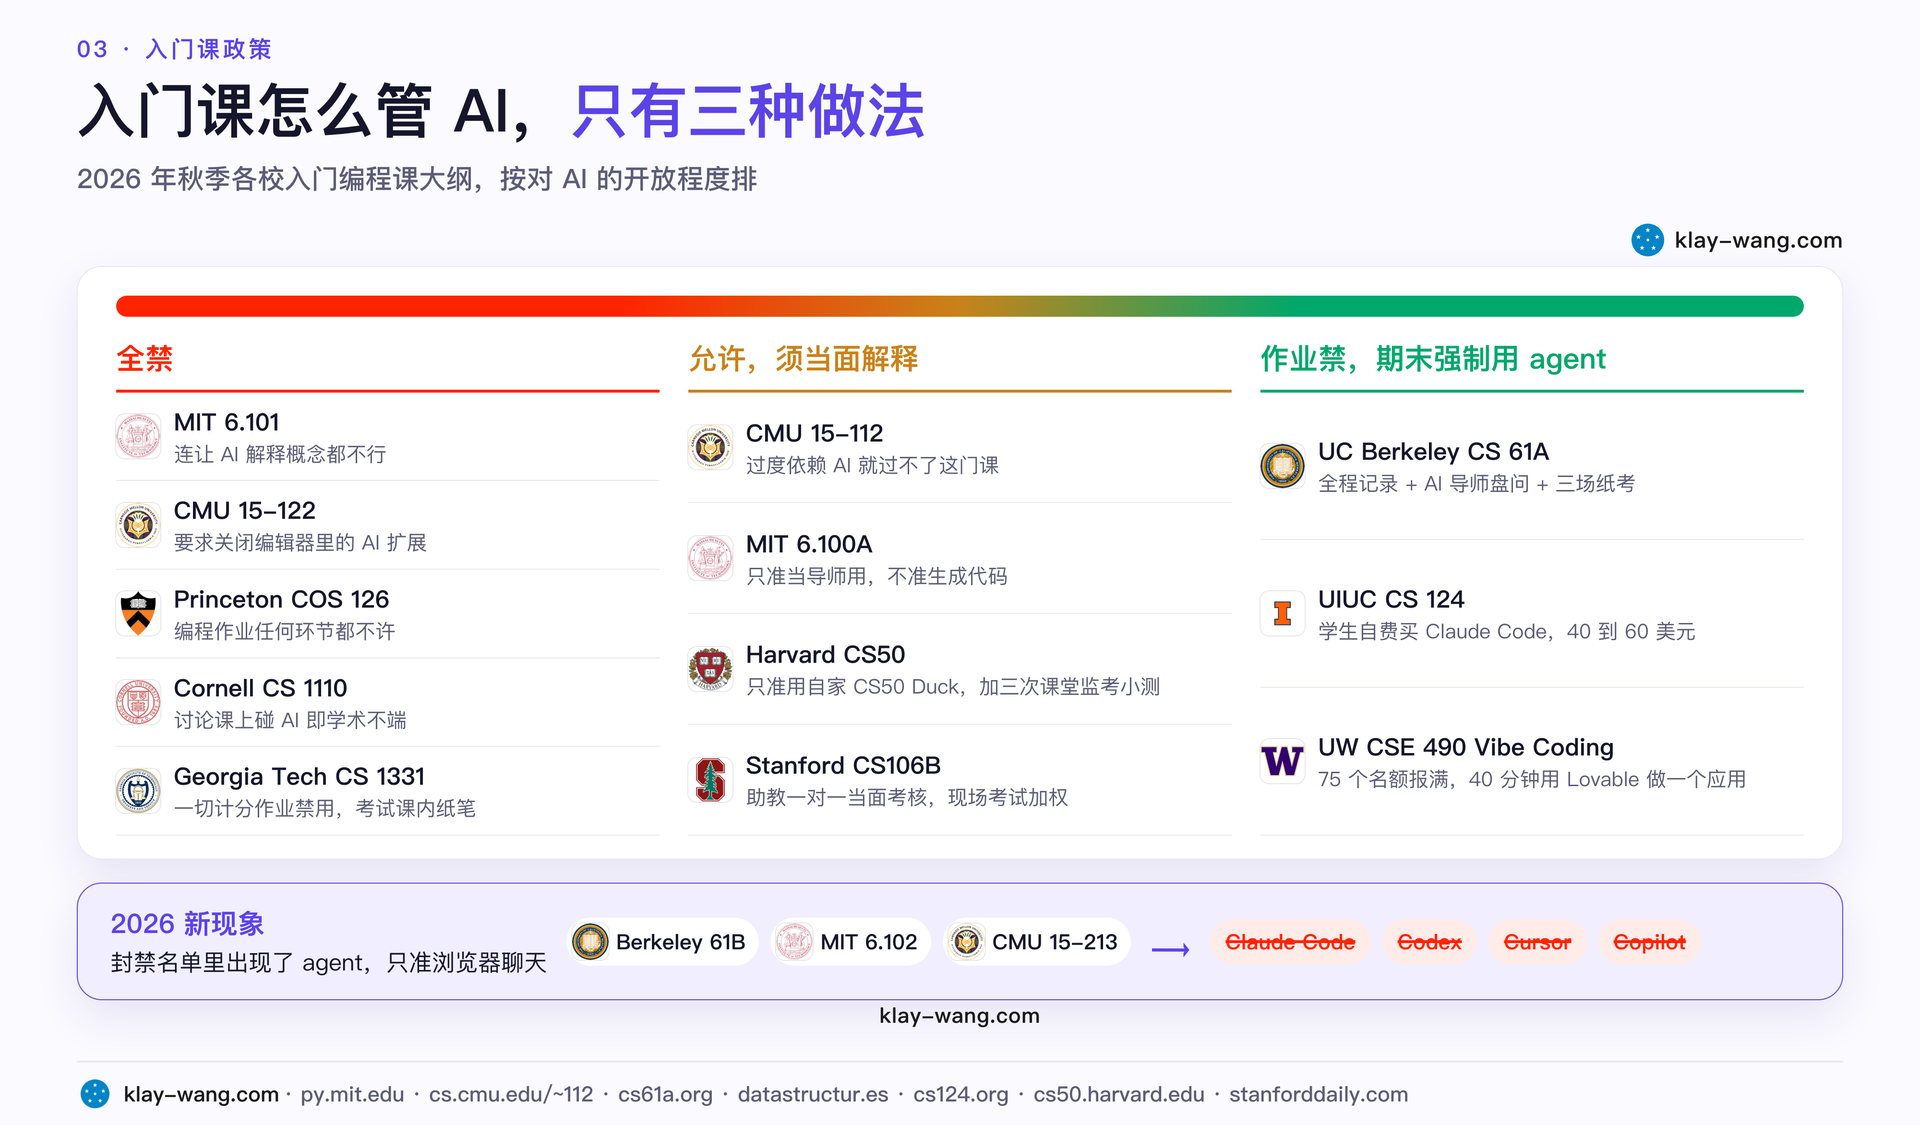The width and height of the screenshot is (1920, 1125).
Task: Select the MIT 6.102 chip
Action: tap(851, 942)
